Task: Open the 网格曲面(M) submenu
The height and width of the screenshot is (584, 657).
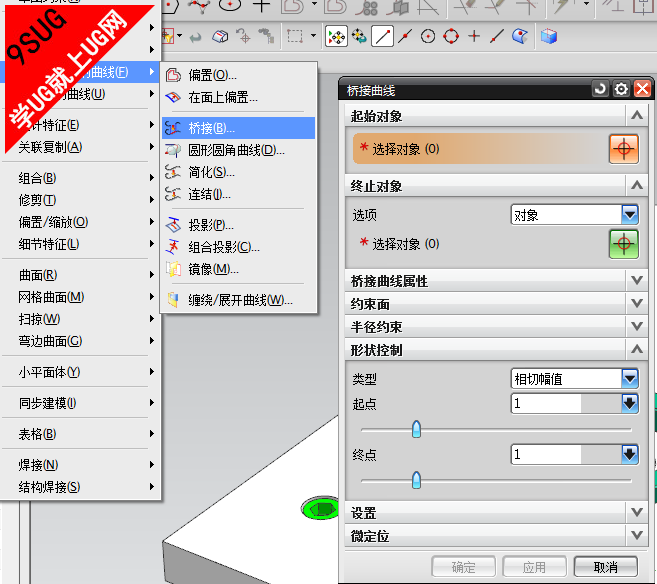Action: pyautogui.click(x=79, y=297)
